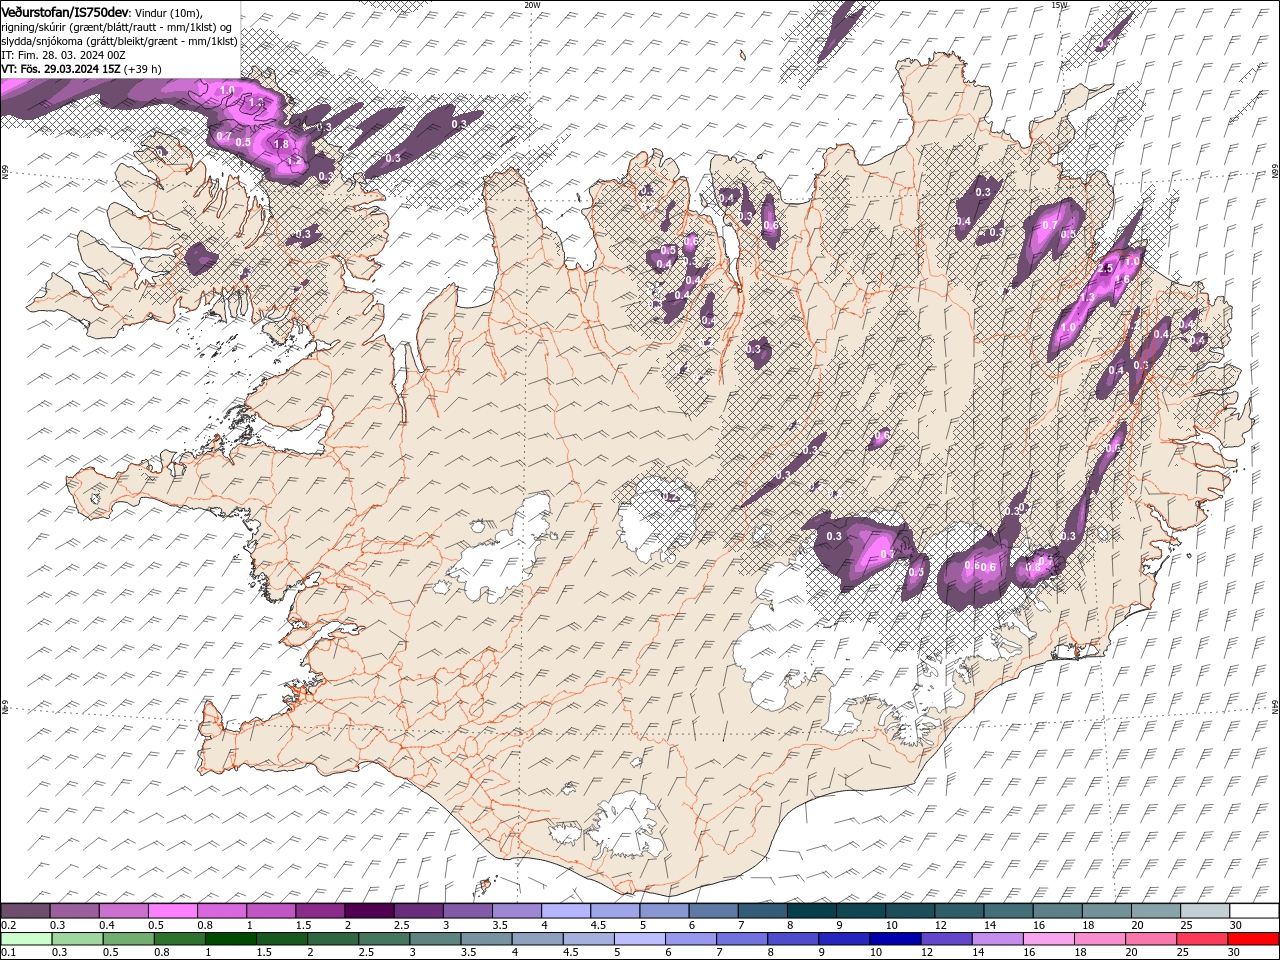
Task: Pick the pale green bottom-row swatch between 0.1 and 0.3
Action: coord(26,938)
